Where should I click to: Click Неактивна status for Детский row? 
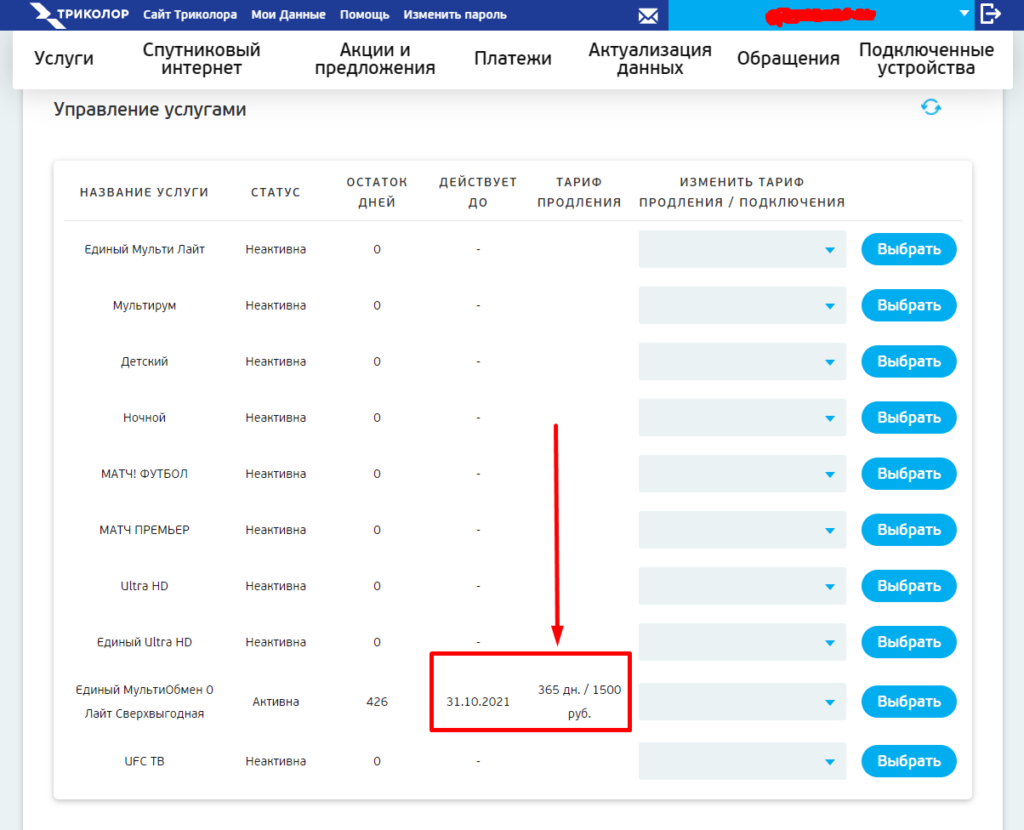(276, 362)
